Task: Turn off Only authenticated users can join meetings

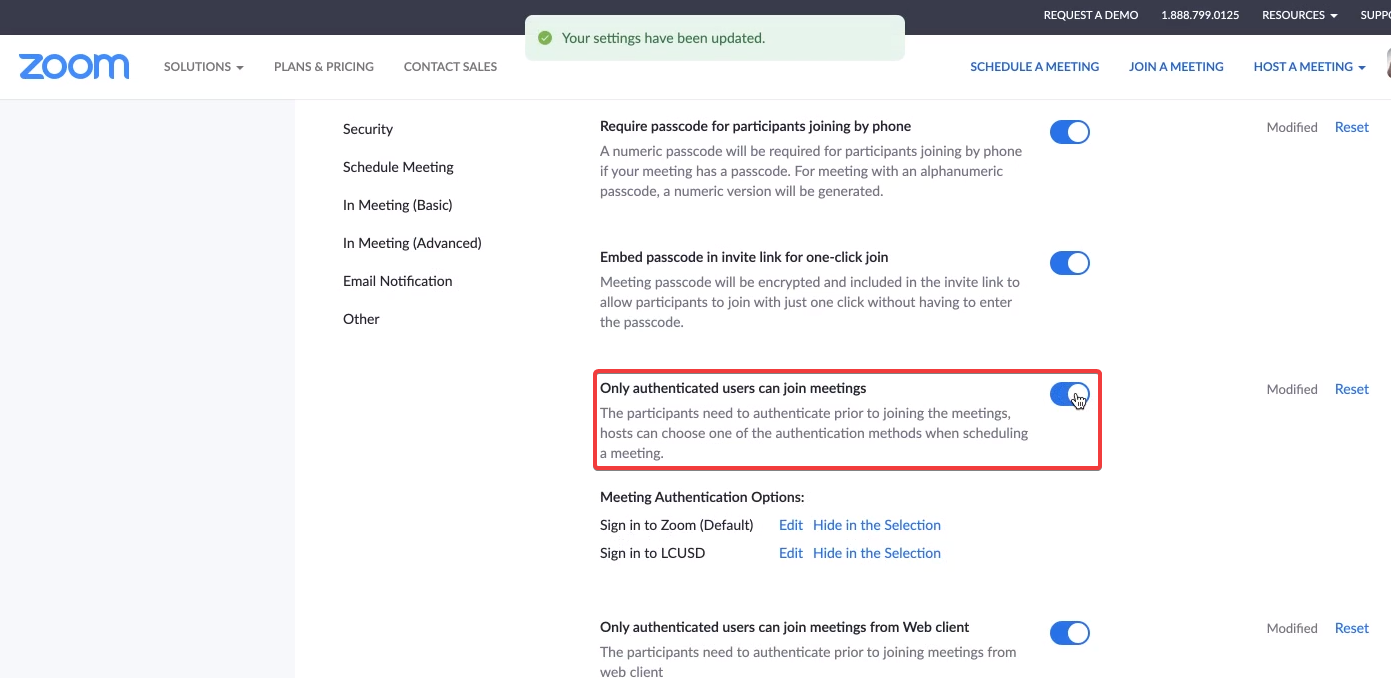Action: point(1069,394)
